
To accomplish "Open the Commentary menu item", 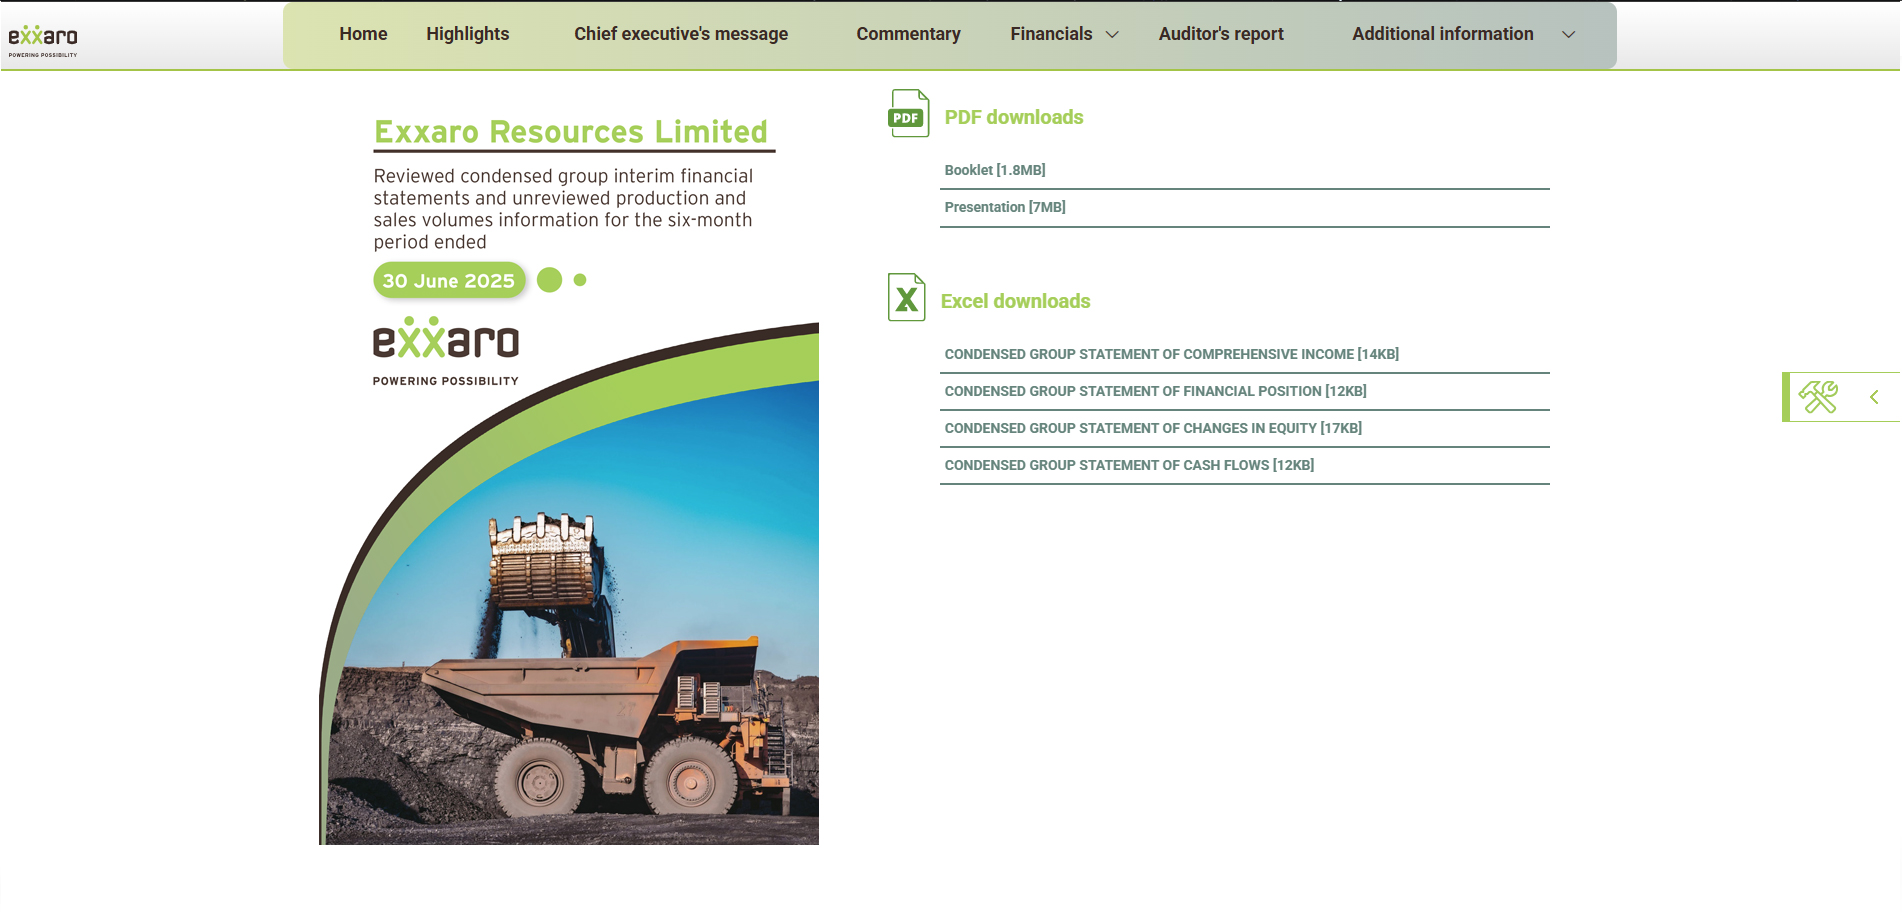I will pos(908,34).
